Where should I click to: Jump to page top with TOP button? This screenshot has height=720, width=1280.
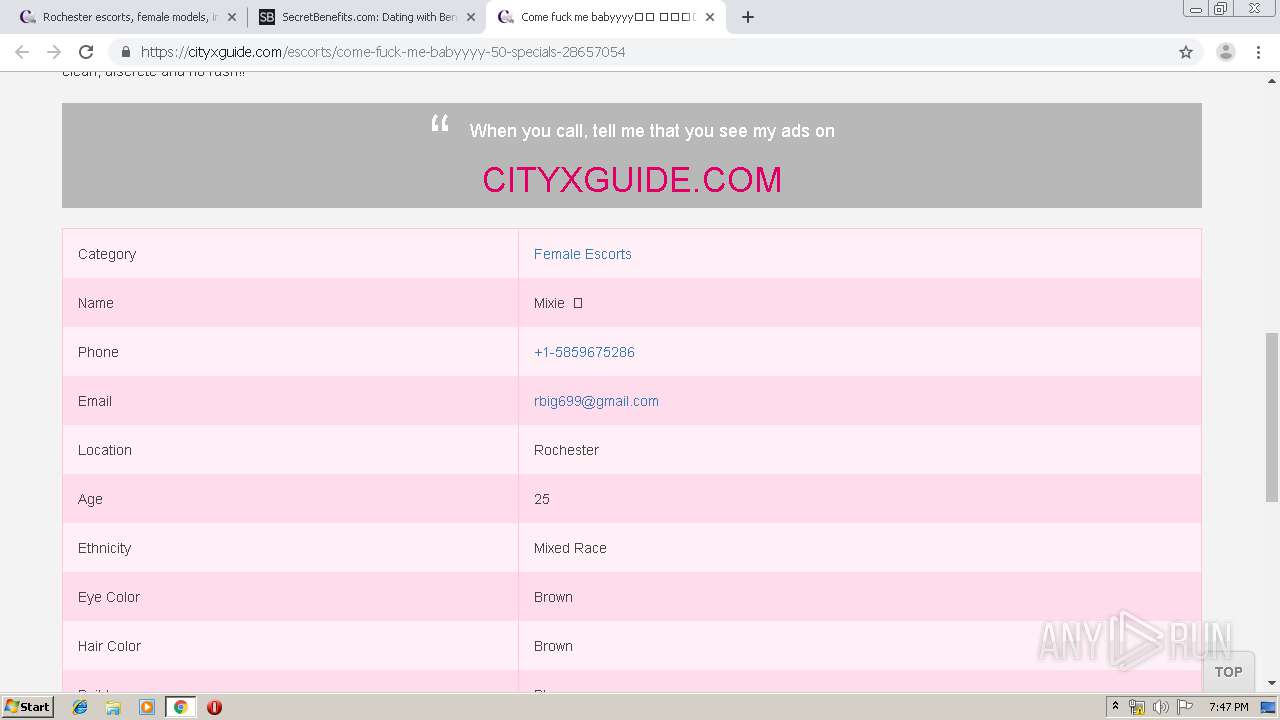tap(1228, 672)
